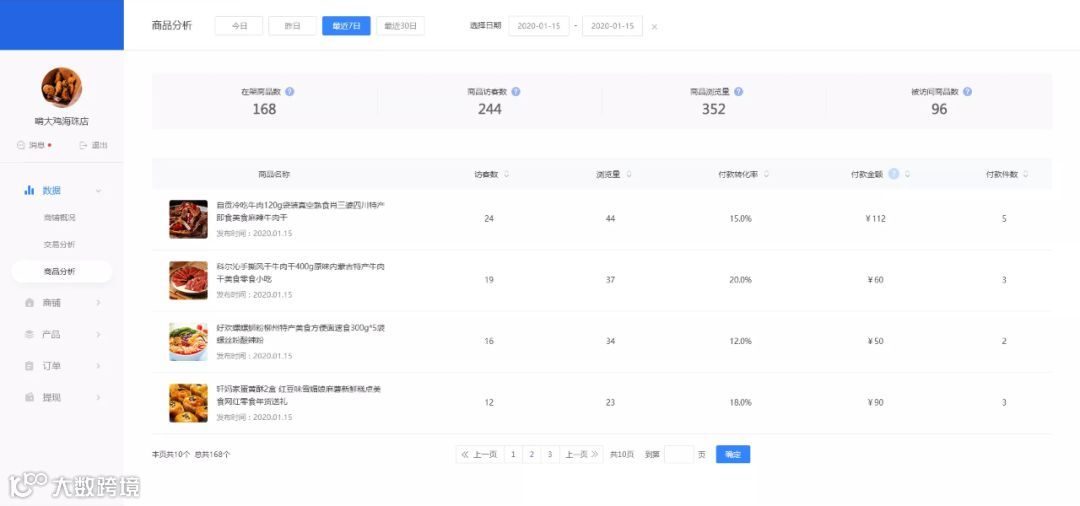This screenshot has width=1080, height=506.
Task: Expand the 订单 sidebar section
Action: click(x=98, y=366)
